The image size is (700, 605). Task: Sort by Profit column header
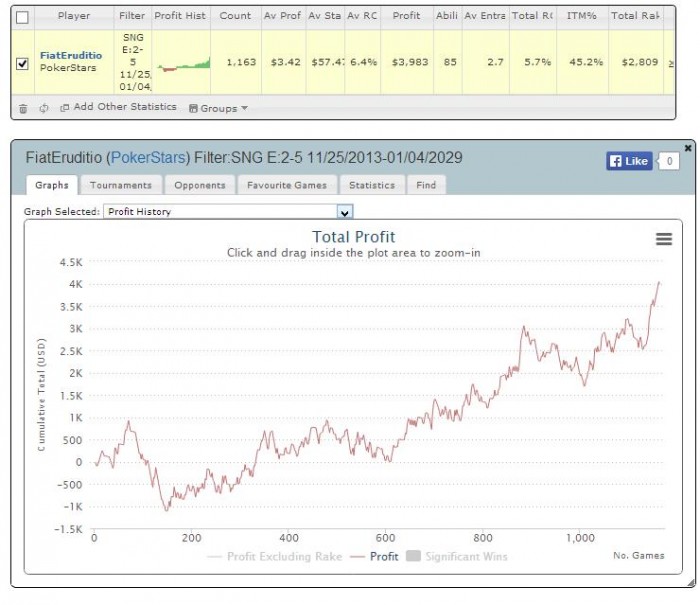click(406, 16)
